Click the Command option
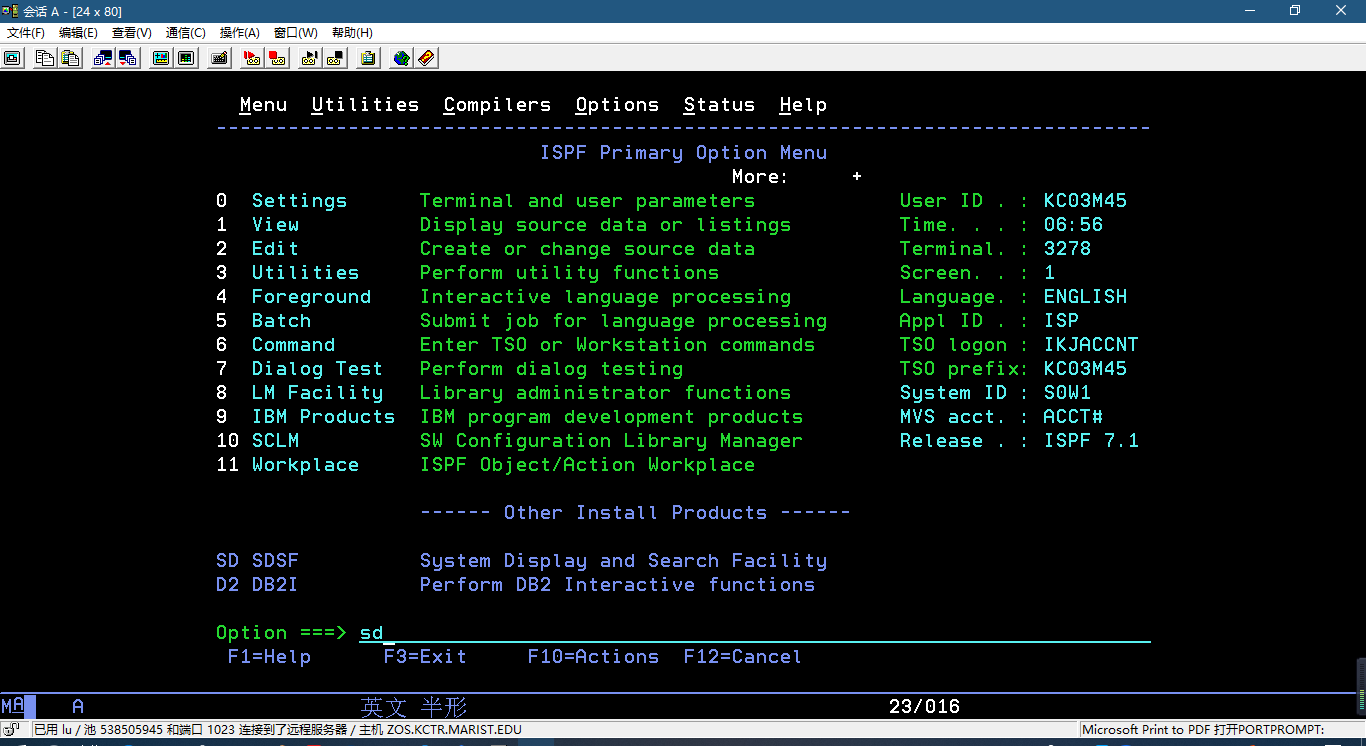This screenshot has width=1366, height=746. pyautogui.click(x=293, y=345)
